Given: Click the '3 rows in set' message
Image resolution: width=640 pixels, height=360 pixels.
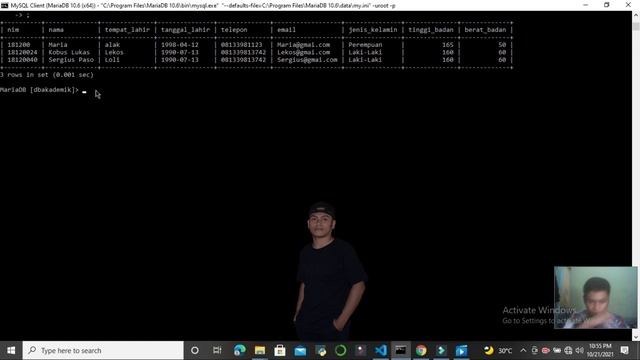Looking at the screenshot, I should 47,75.
